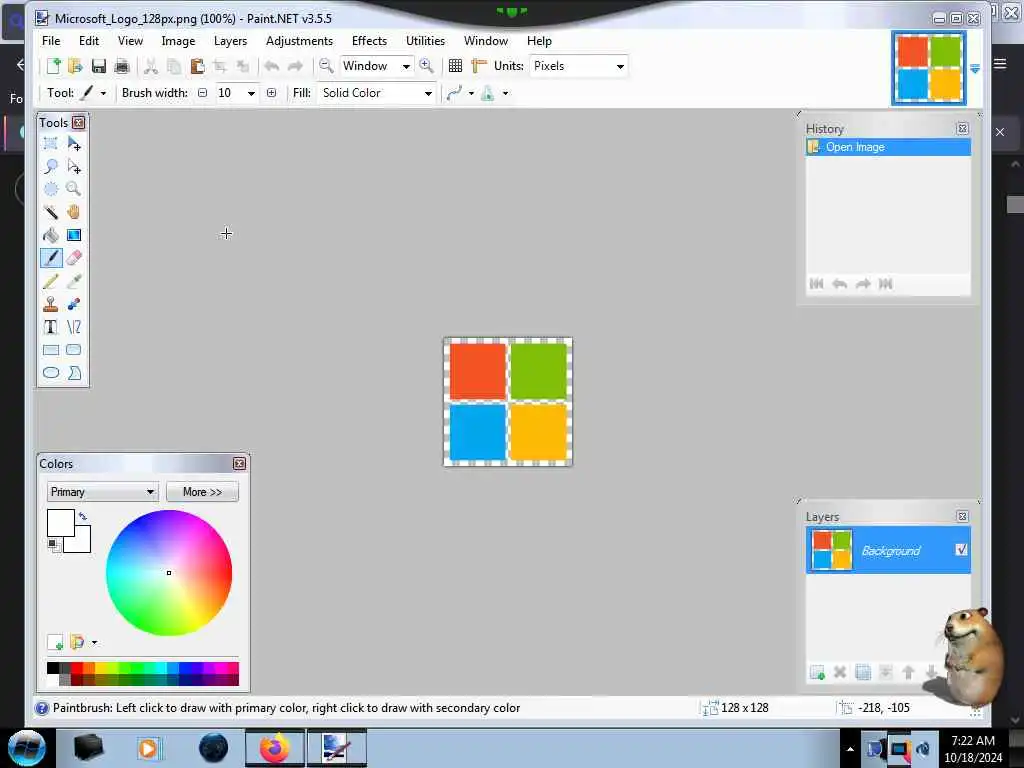Swap primary and secondary colors
1024x768 pixels.
point(82,516)
